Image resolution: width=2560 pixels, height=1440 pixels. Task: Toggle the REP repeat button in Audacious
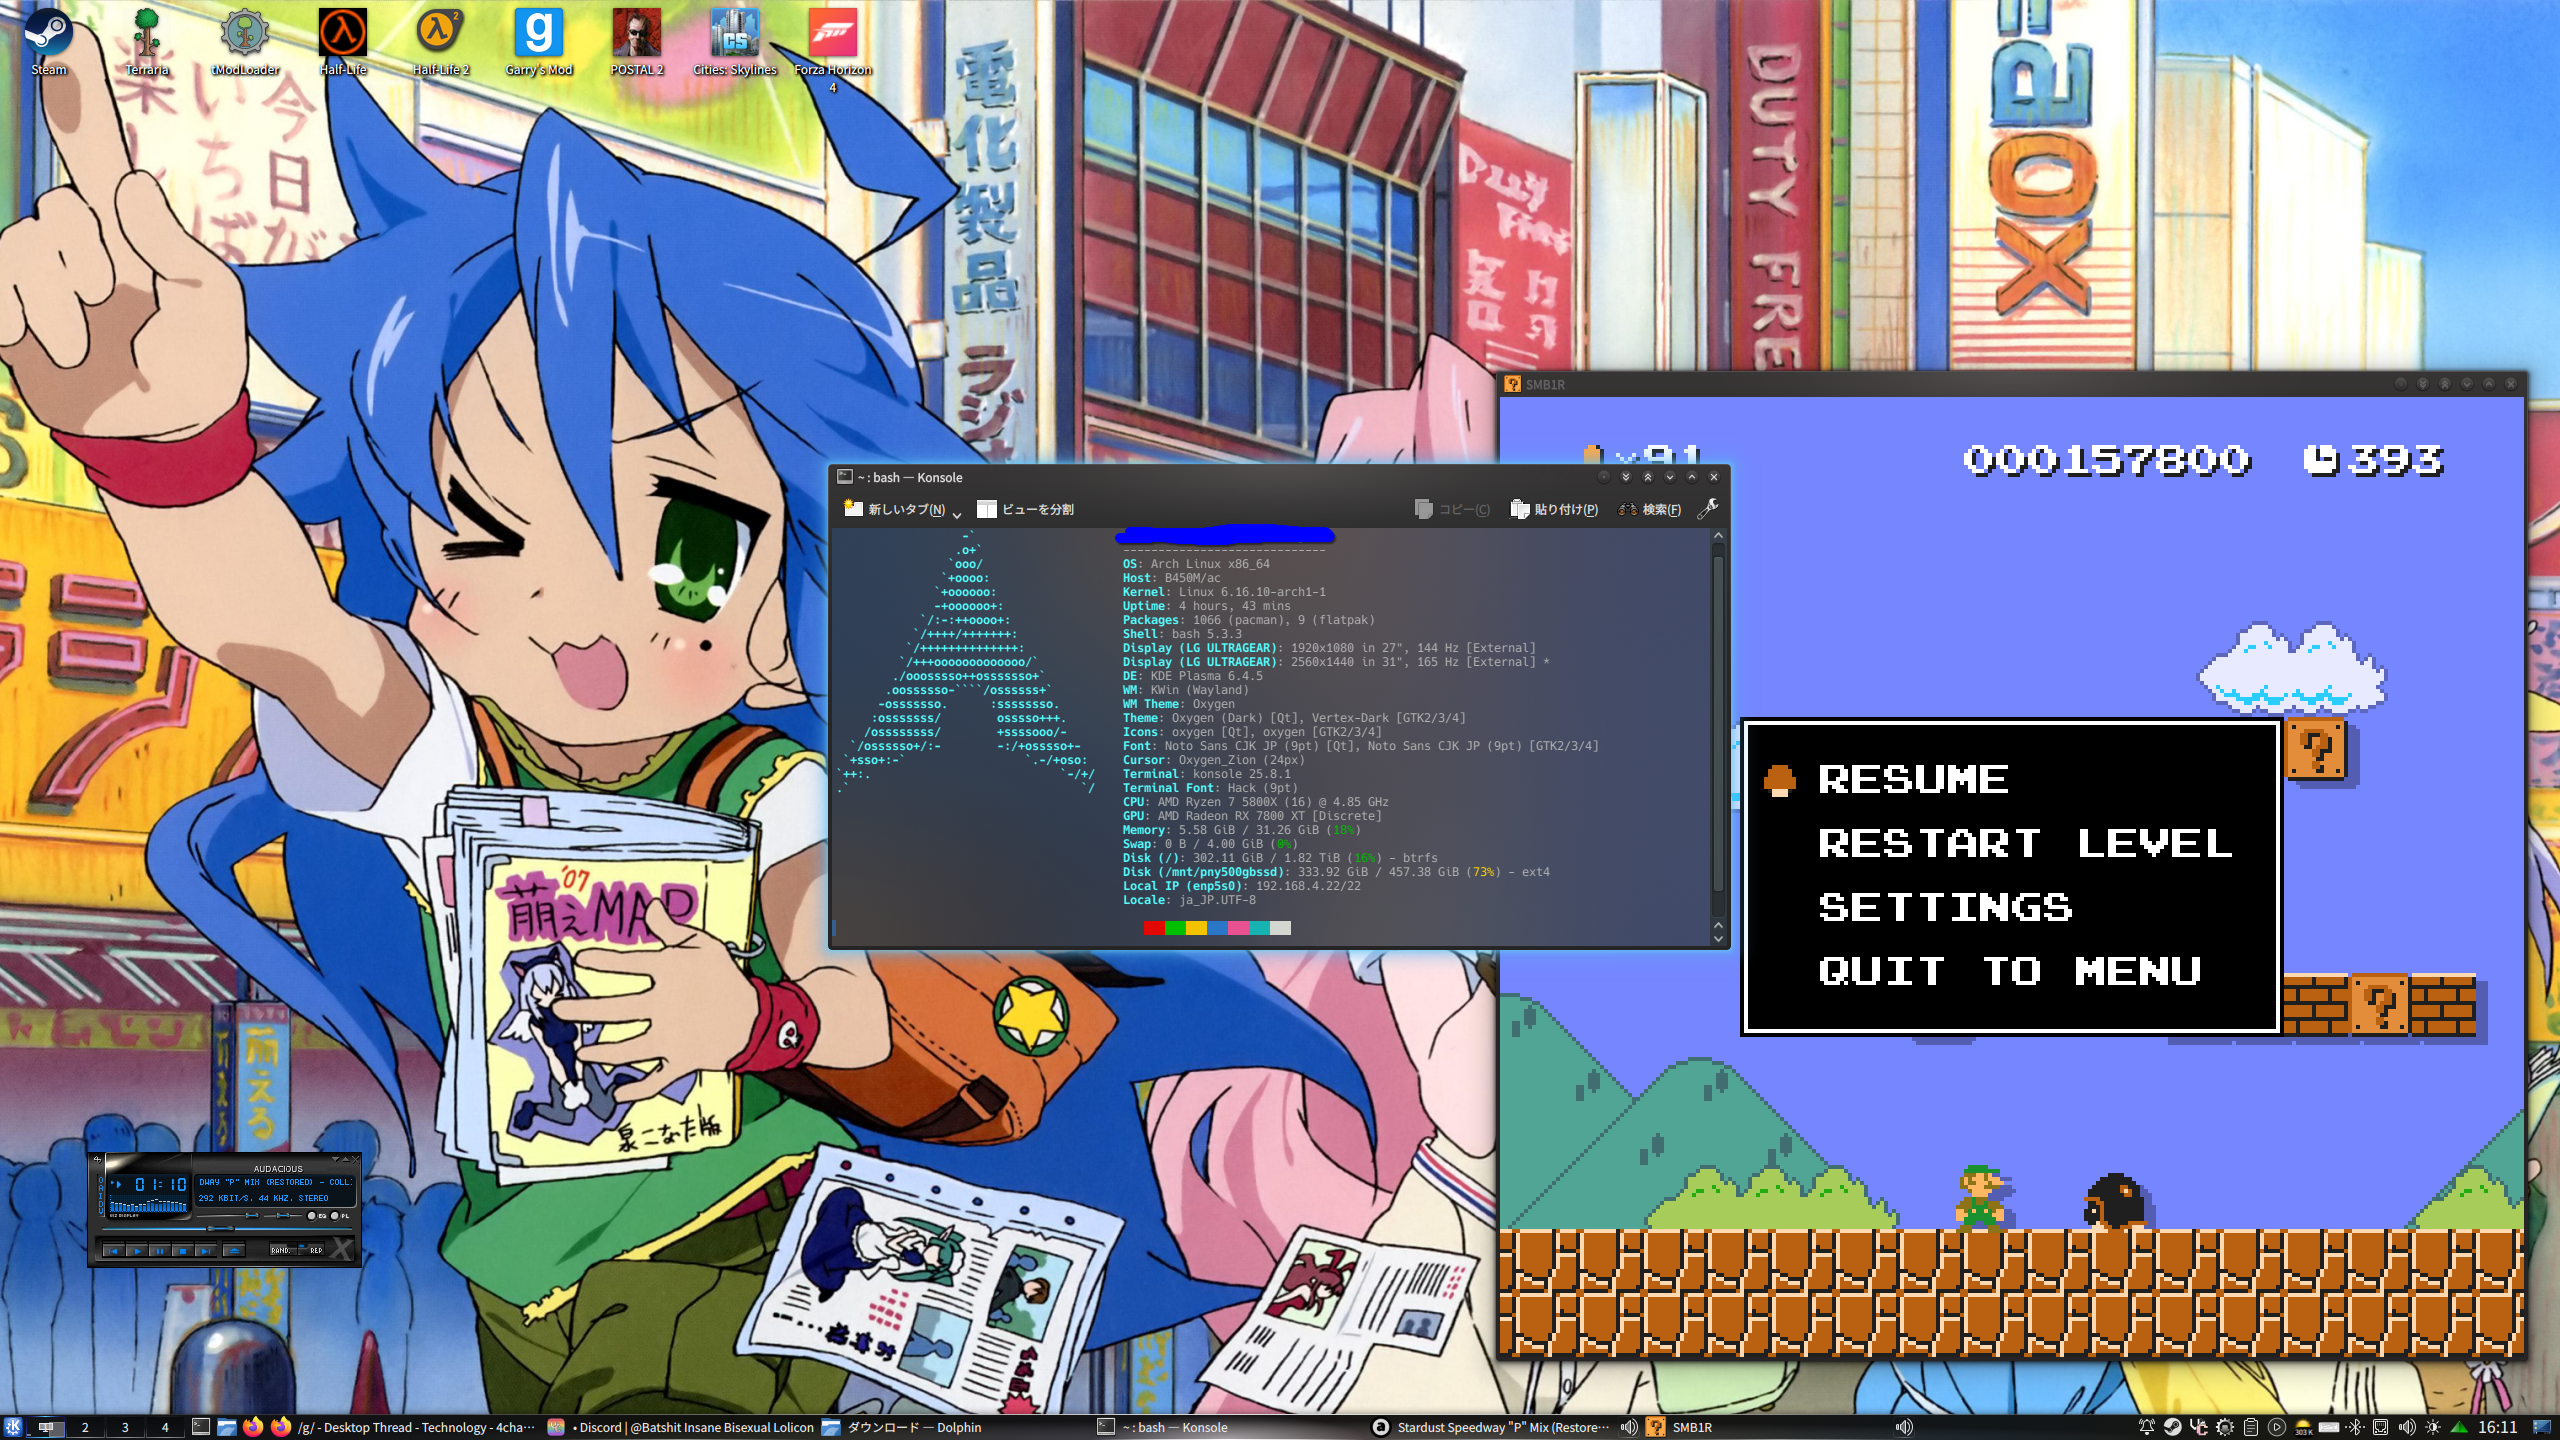314,1250
